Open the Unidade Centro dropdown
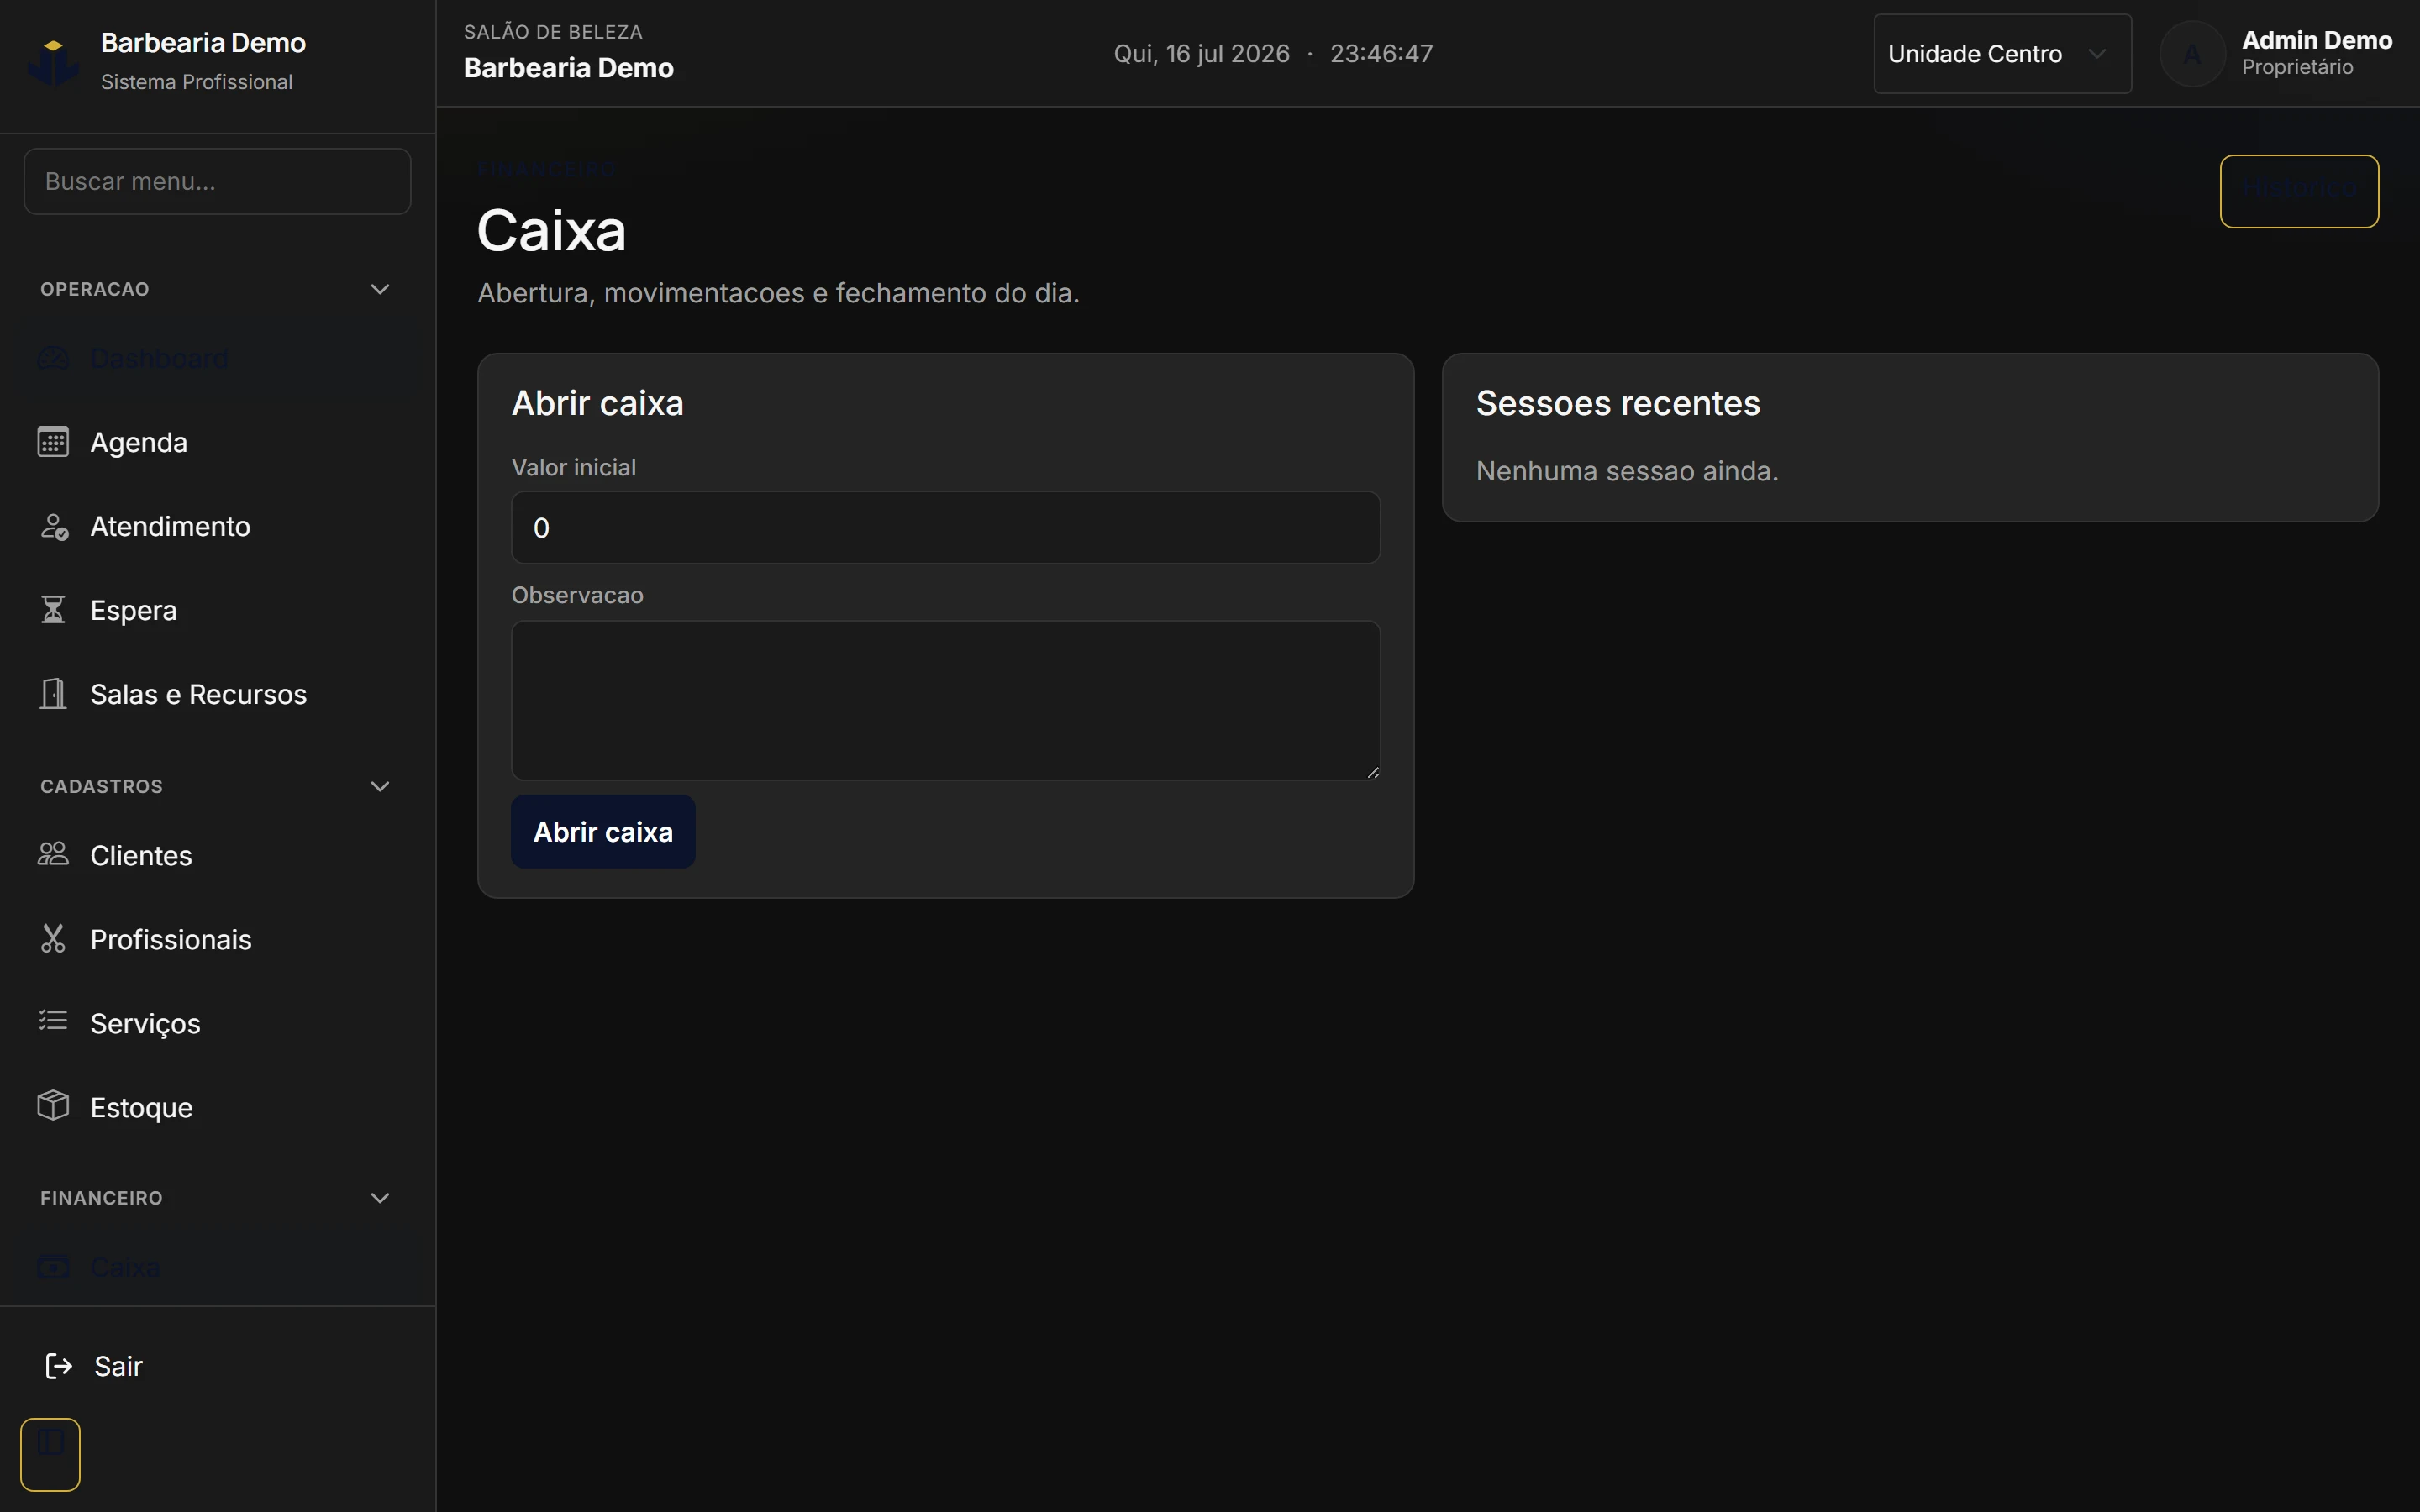This screenshot has width=2420, height=1512. point(2002,54)
